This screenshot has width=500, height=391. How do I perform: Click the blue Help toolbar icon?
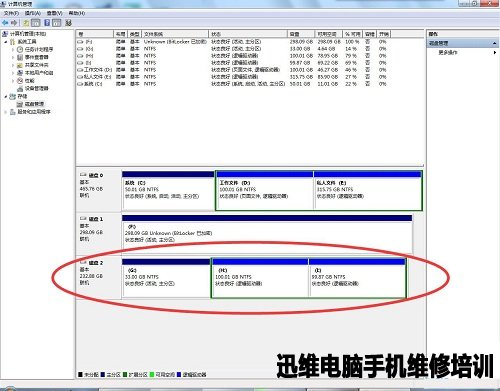coord(47,23)
